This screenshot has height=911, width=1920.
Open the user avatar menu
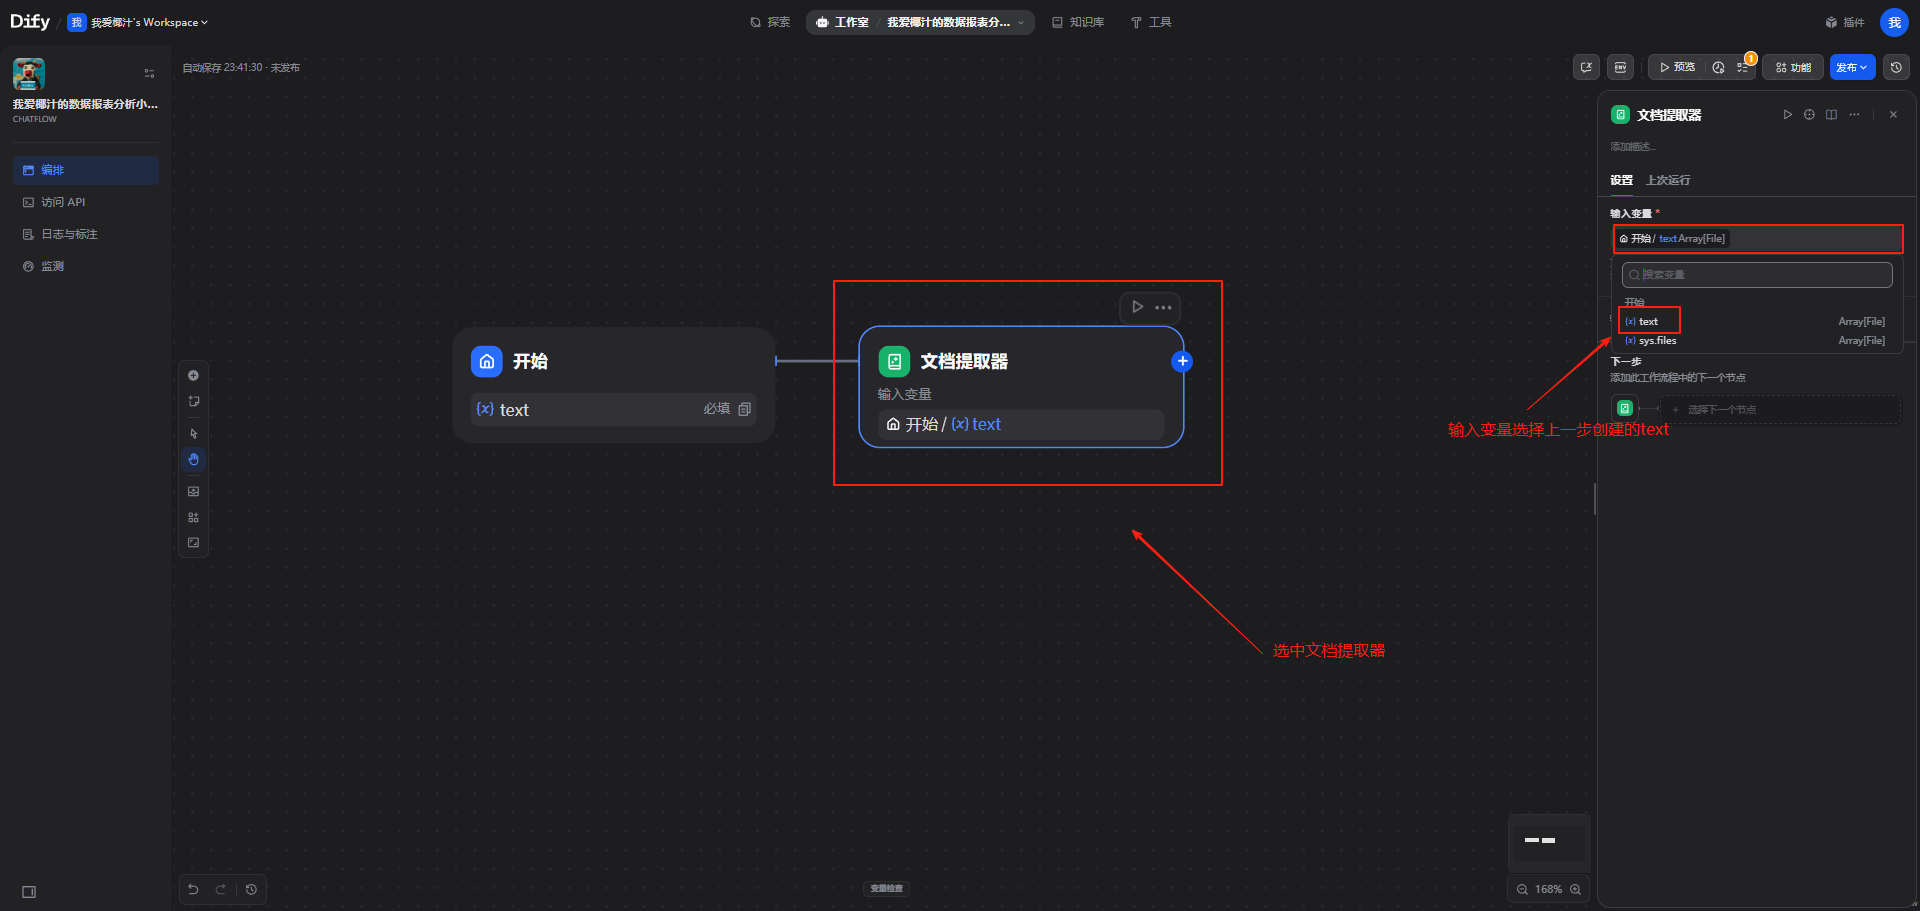pyautogui.click(x=1894, y=22)
